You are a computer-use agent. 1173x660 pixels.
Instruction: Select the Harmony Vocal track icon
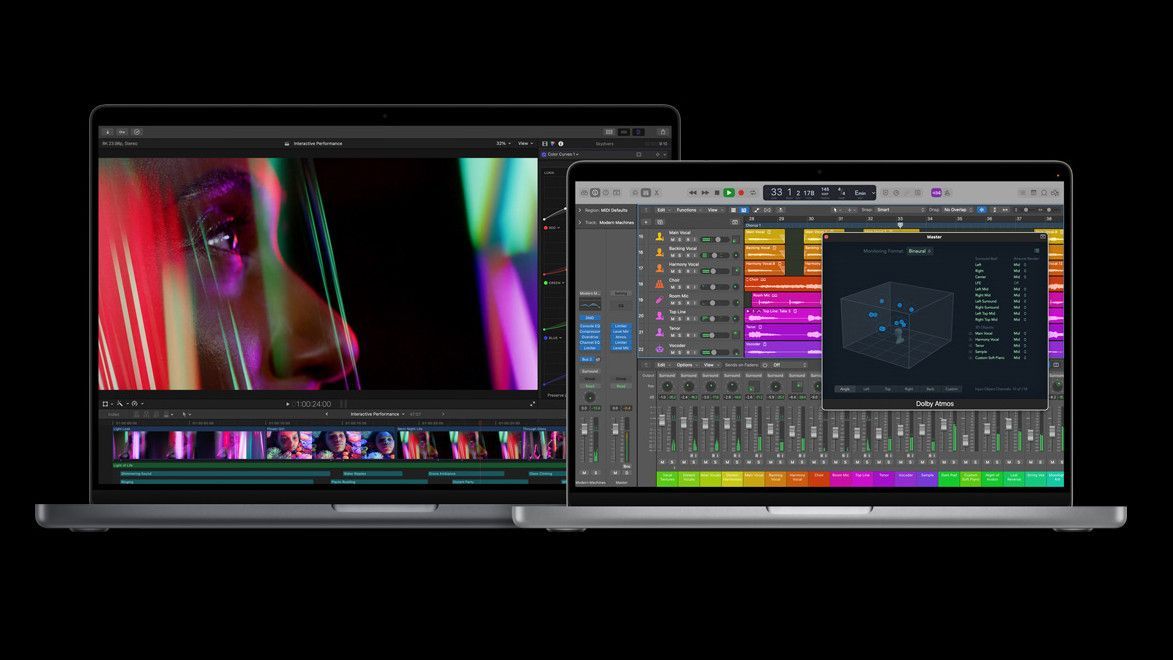click(x=660, y=268)
